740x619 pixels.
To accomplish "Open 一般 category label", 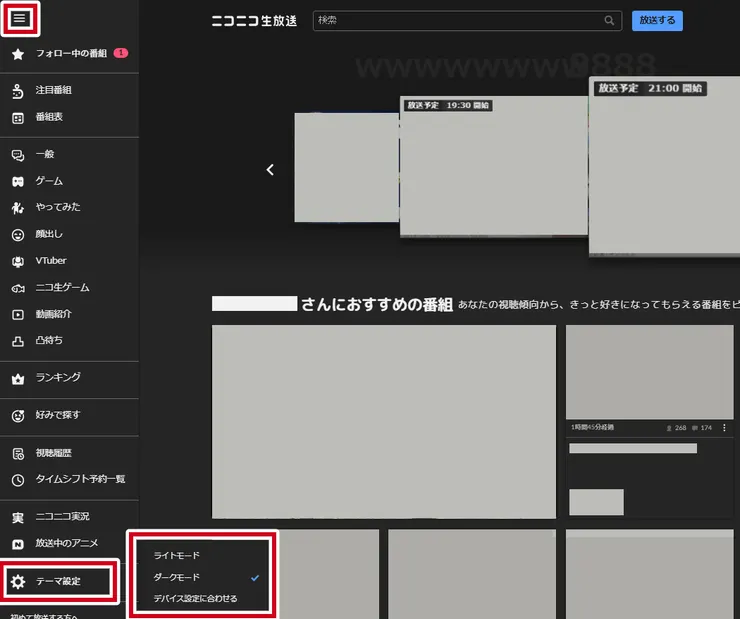I will [45, 154].
